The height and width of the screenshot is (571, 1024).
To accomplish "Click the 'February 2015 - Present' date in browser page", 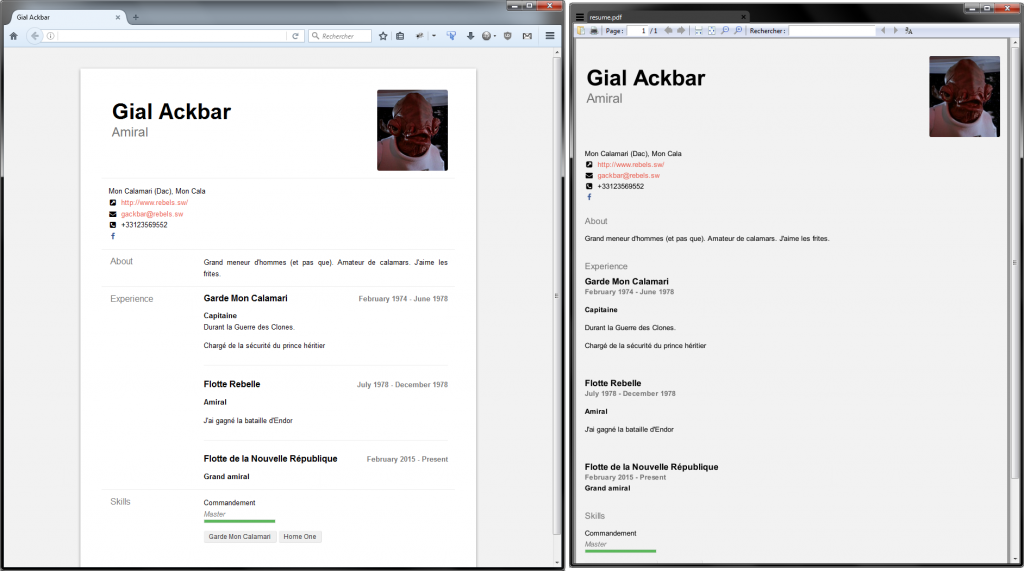I will [407, 459].
